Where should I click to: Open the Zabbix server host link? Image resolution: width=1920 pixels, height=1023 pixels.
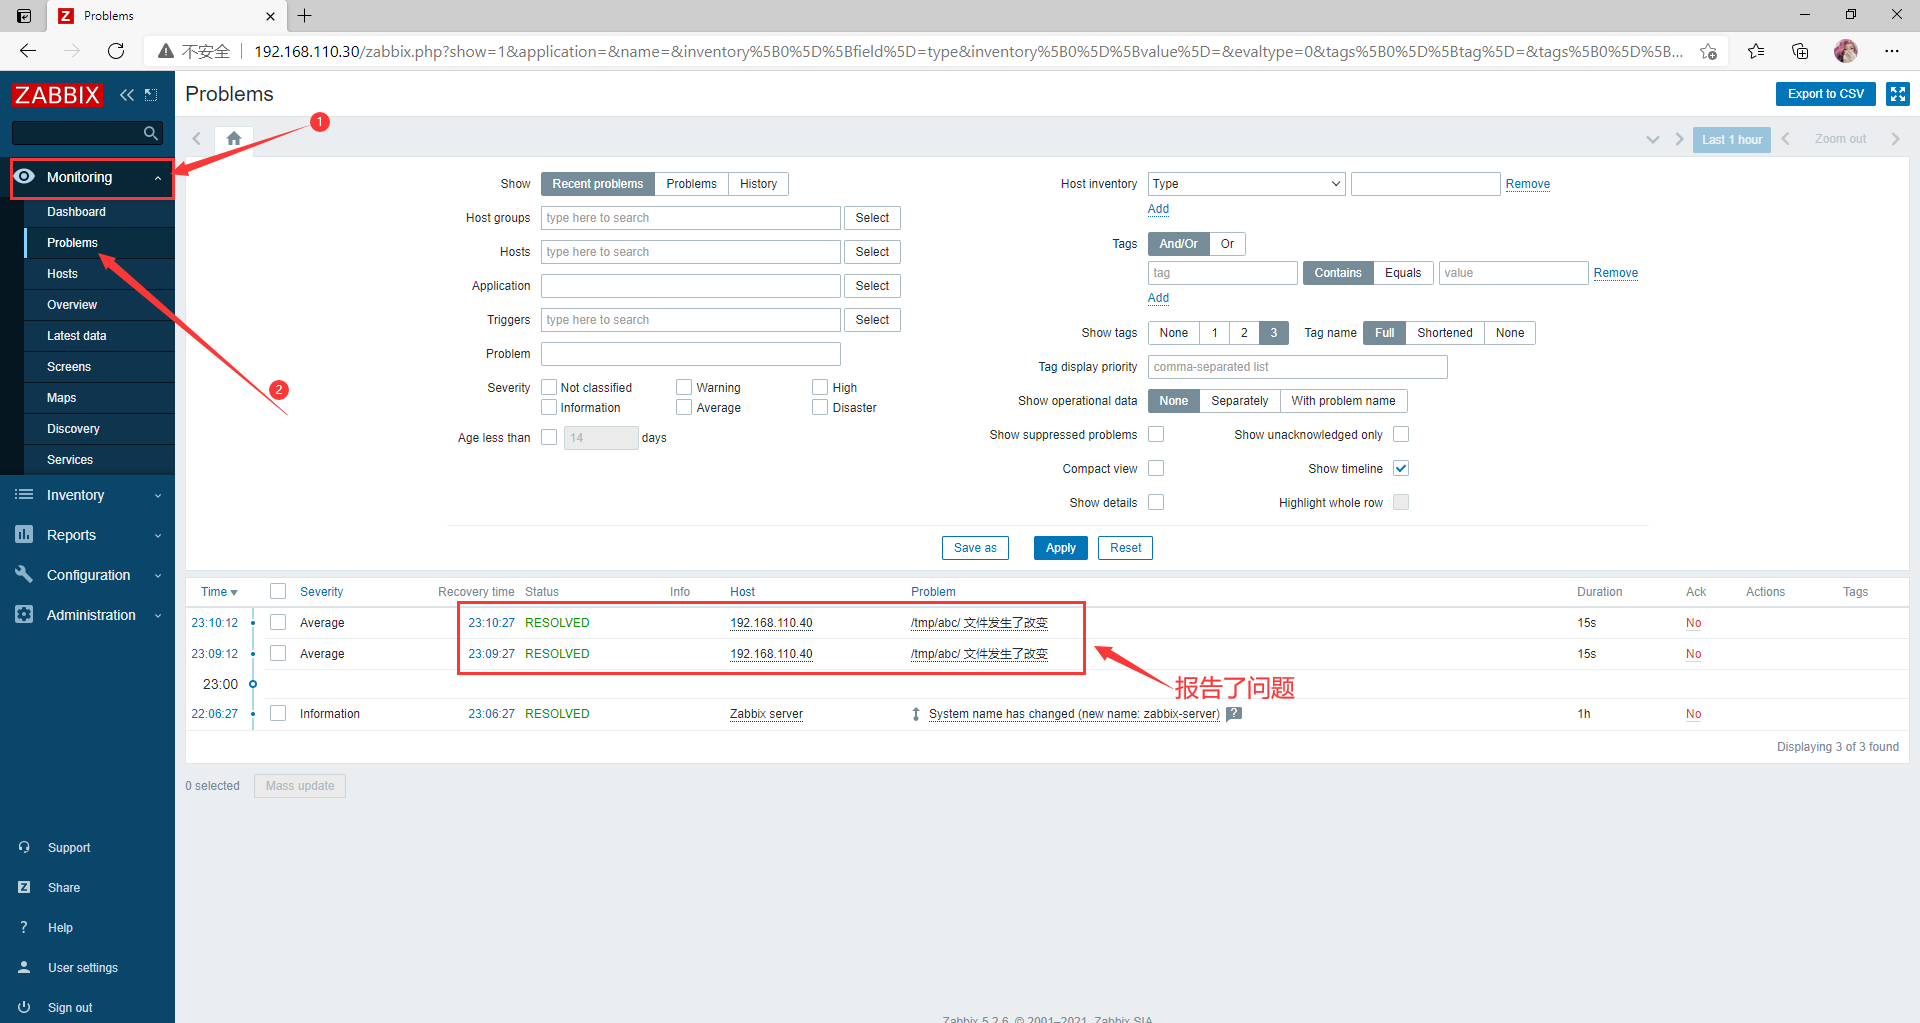click(x=766, y=714)
